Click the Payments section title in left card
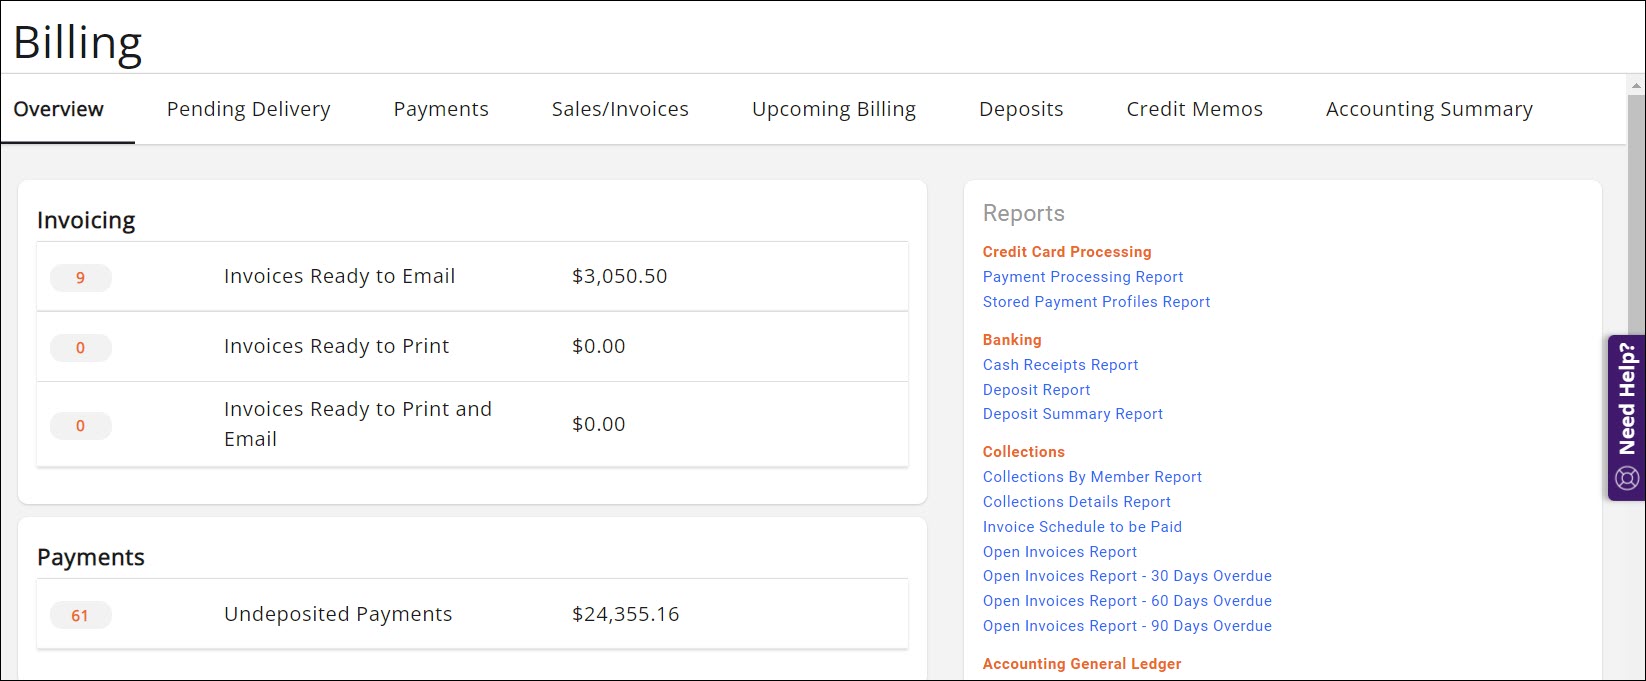The image size is (1646, 681). [x=91, y=557]
